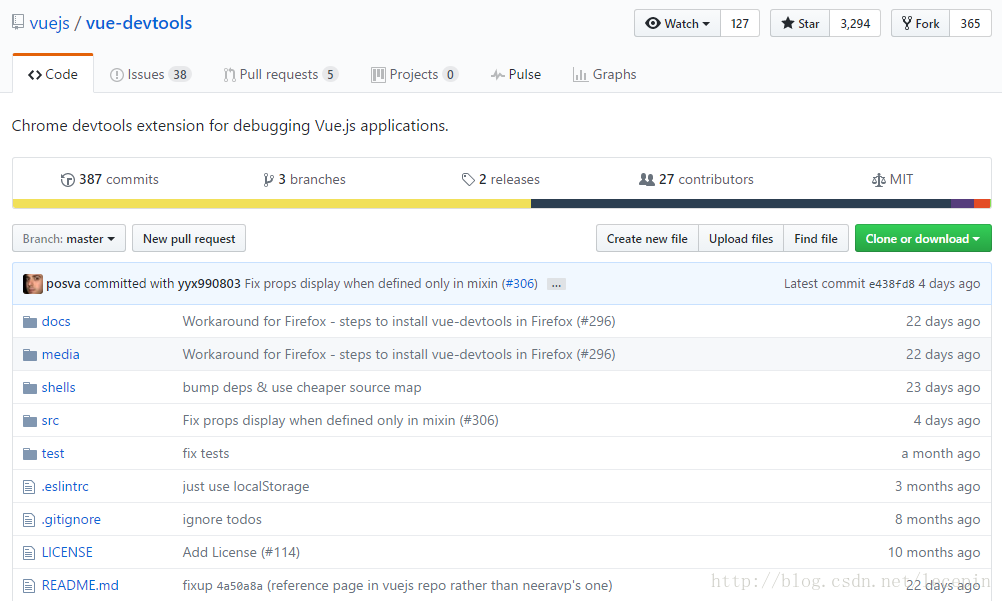Switch to the Projects tab
The image size is (1002, 601).
(x=414, y=74)
